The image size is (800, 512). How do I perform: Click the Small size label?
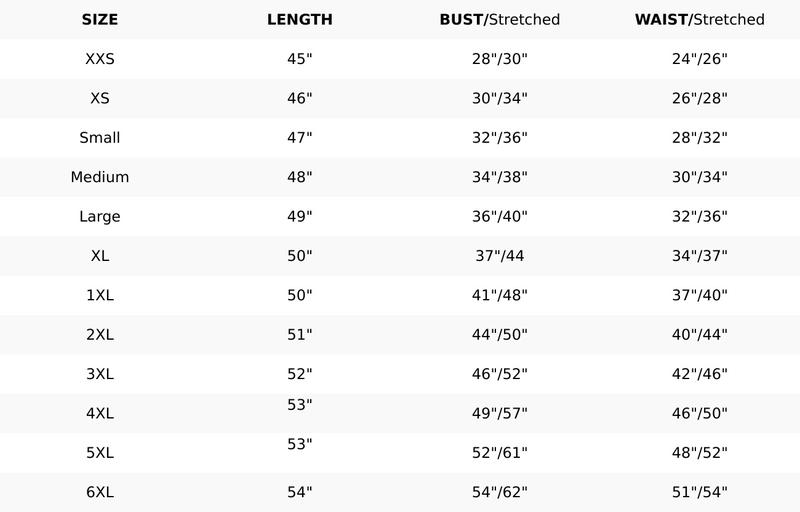point(100,138)
